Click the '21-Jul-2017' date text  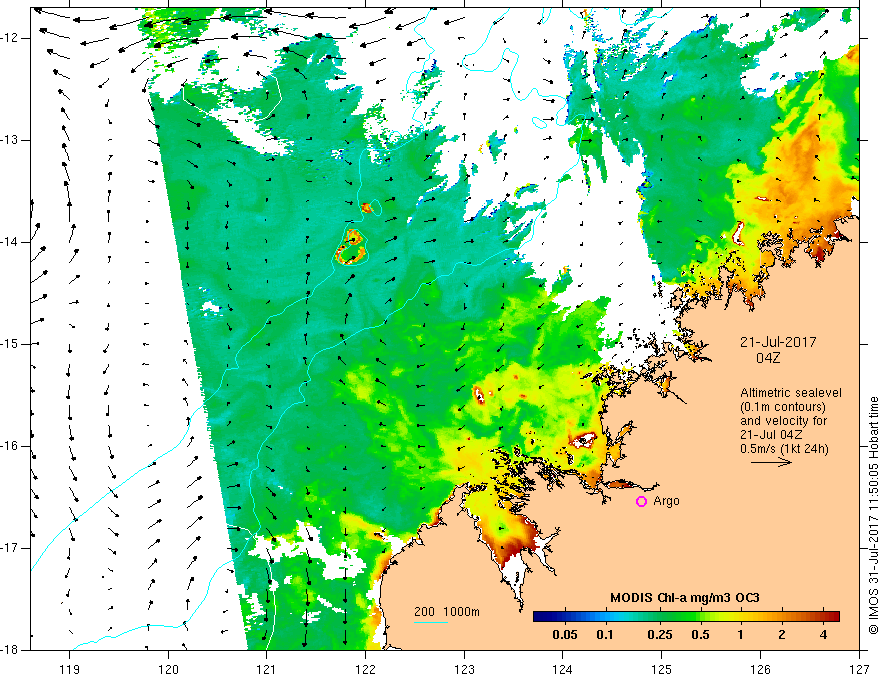point(778,342)
